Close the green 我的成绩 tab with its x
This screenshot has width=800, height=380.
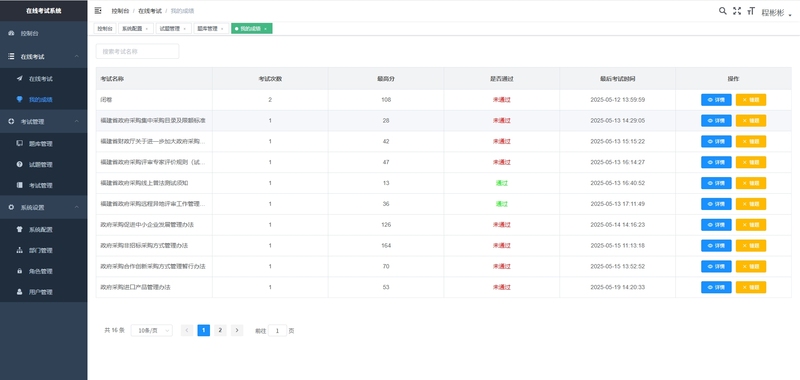tap(266, 29)
